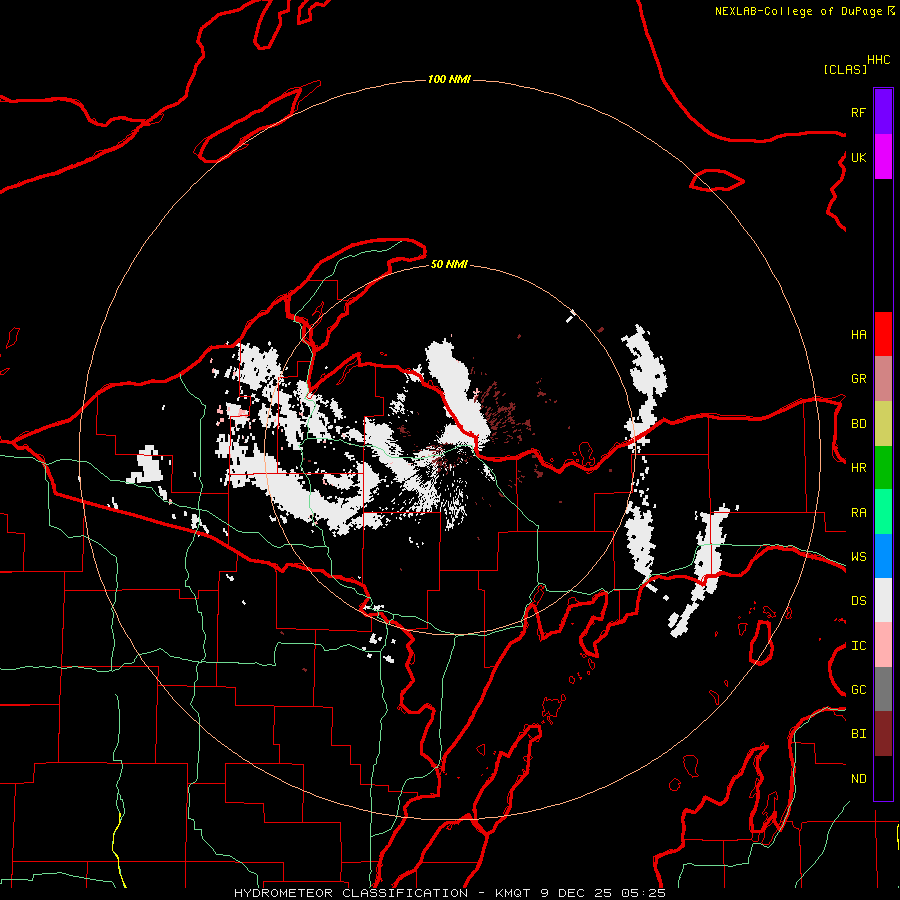Image resolution: width=900 pixels, height=900 pixels.
Task: Click the '100 NMI' range ring label
Action: pos(449,79)
